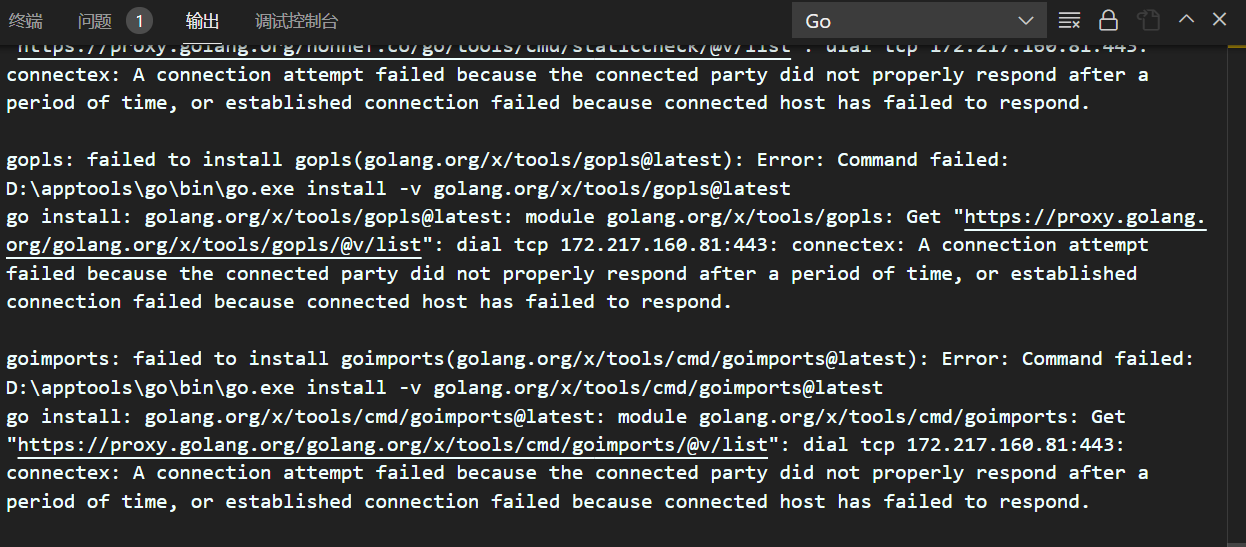This screenshot has height=547, width=1246.
Task: Switch to the 终端 tab
Action: click(x=26, y=20)
